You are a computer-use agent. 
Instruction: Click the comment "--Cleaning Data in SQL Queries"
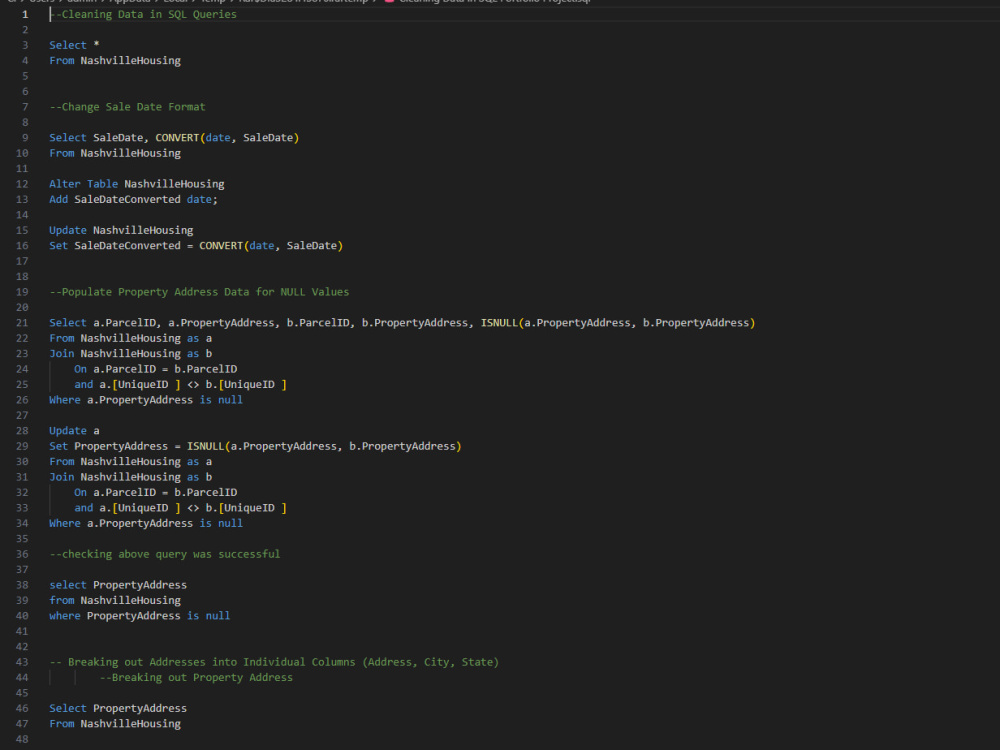coord(143,14)
